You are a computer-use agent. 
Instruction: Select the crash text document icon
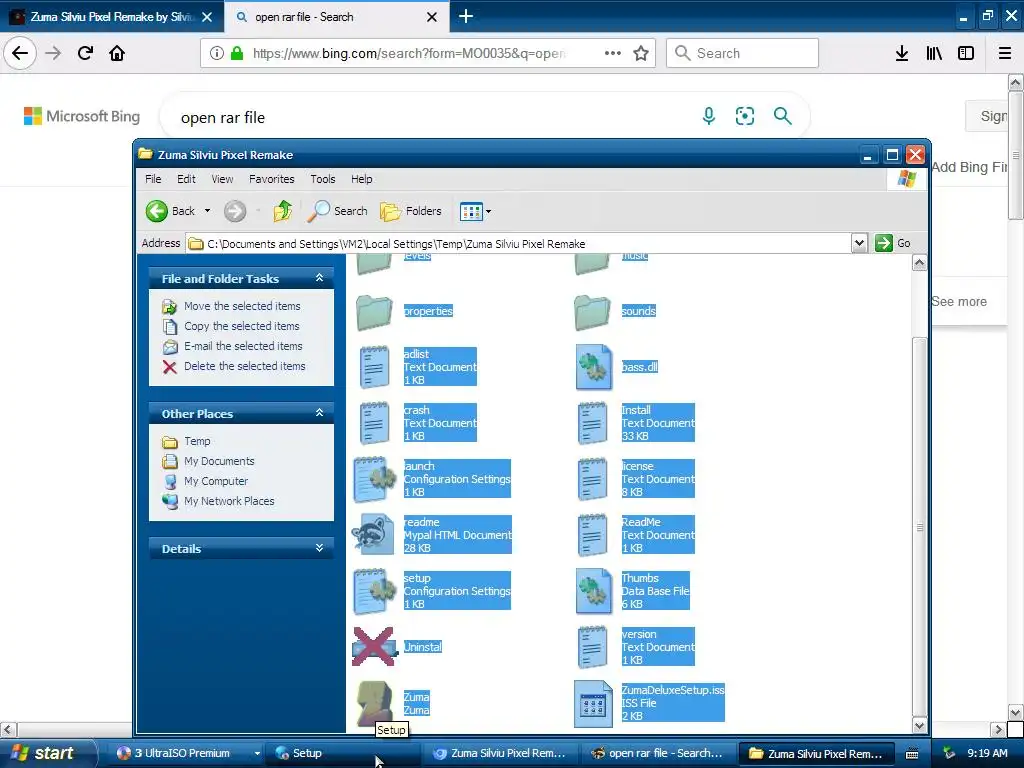(x=374, y=423)
